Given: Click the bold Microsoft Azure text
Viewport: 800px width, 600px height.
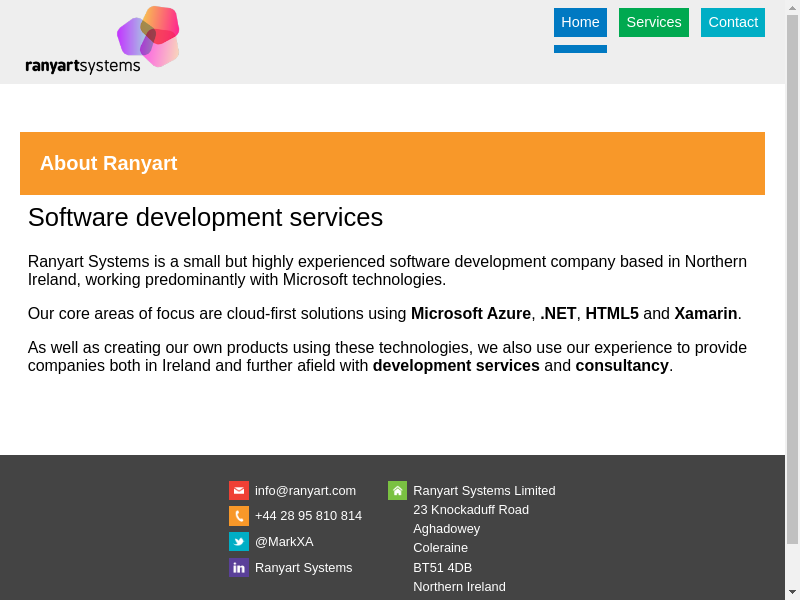Looking at the screenshot, I should pos(470,313).
